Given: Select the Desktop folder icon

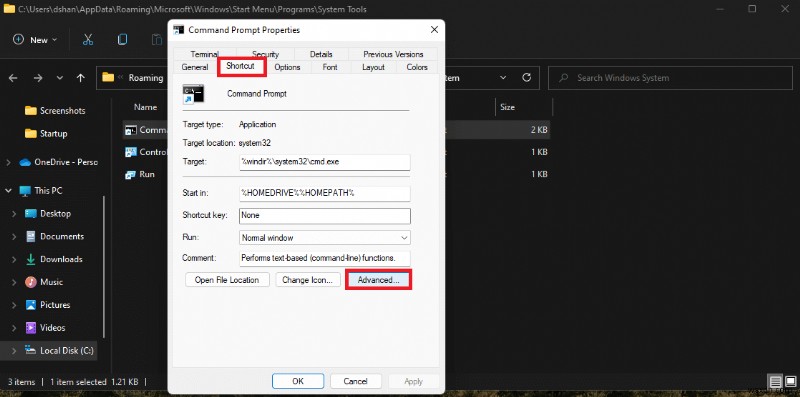Looking at the screenshot, I should [x=31, y=214].
